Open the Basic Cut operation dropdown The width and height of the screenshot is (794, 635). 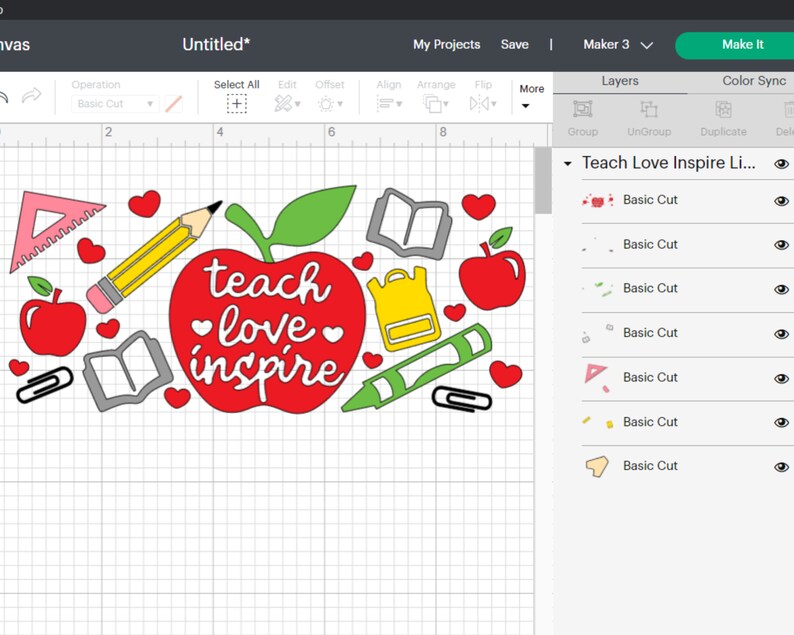pos(115,104)
